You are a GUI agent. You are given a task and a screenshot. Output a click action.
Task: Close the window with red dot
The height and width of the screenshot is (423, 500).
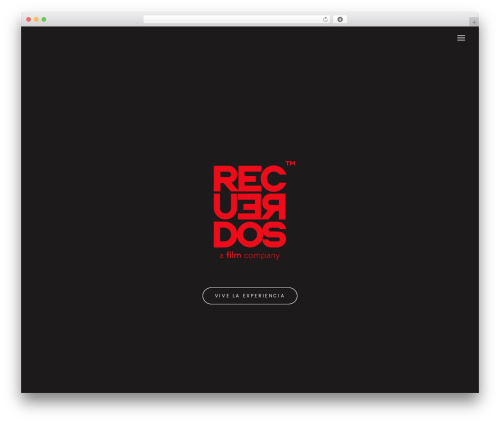click(29, 19)
